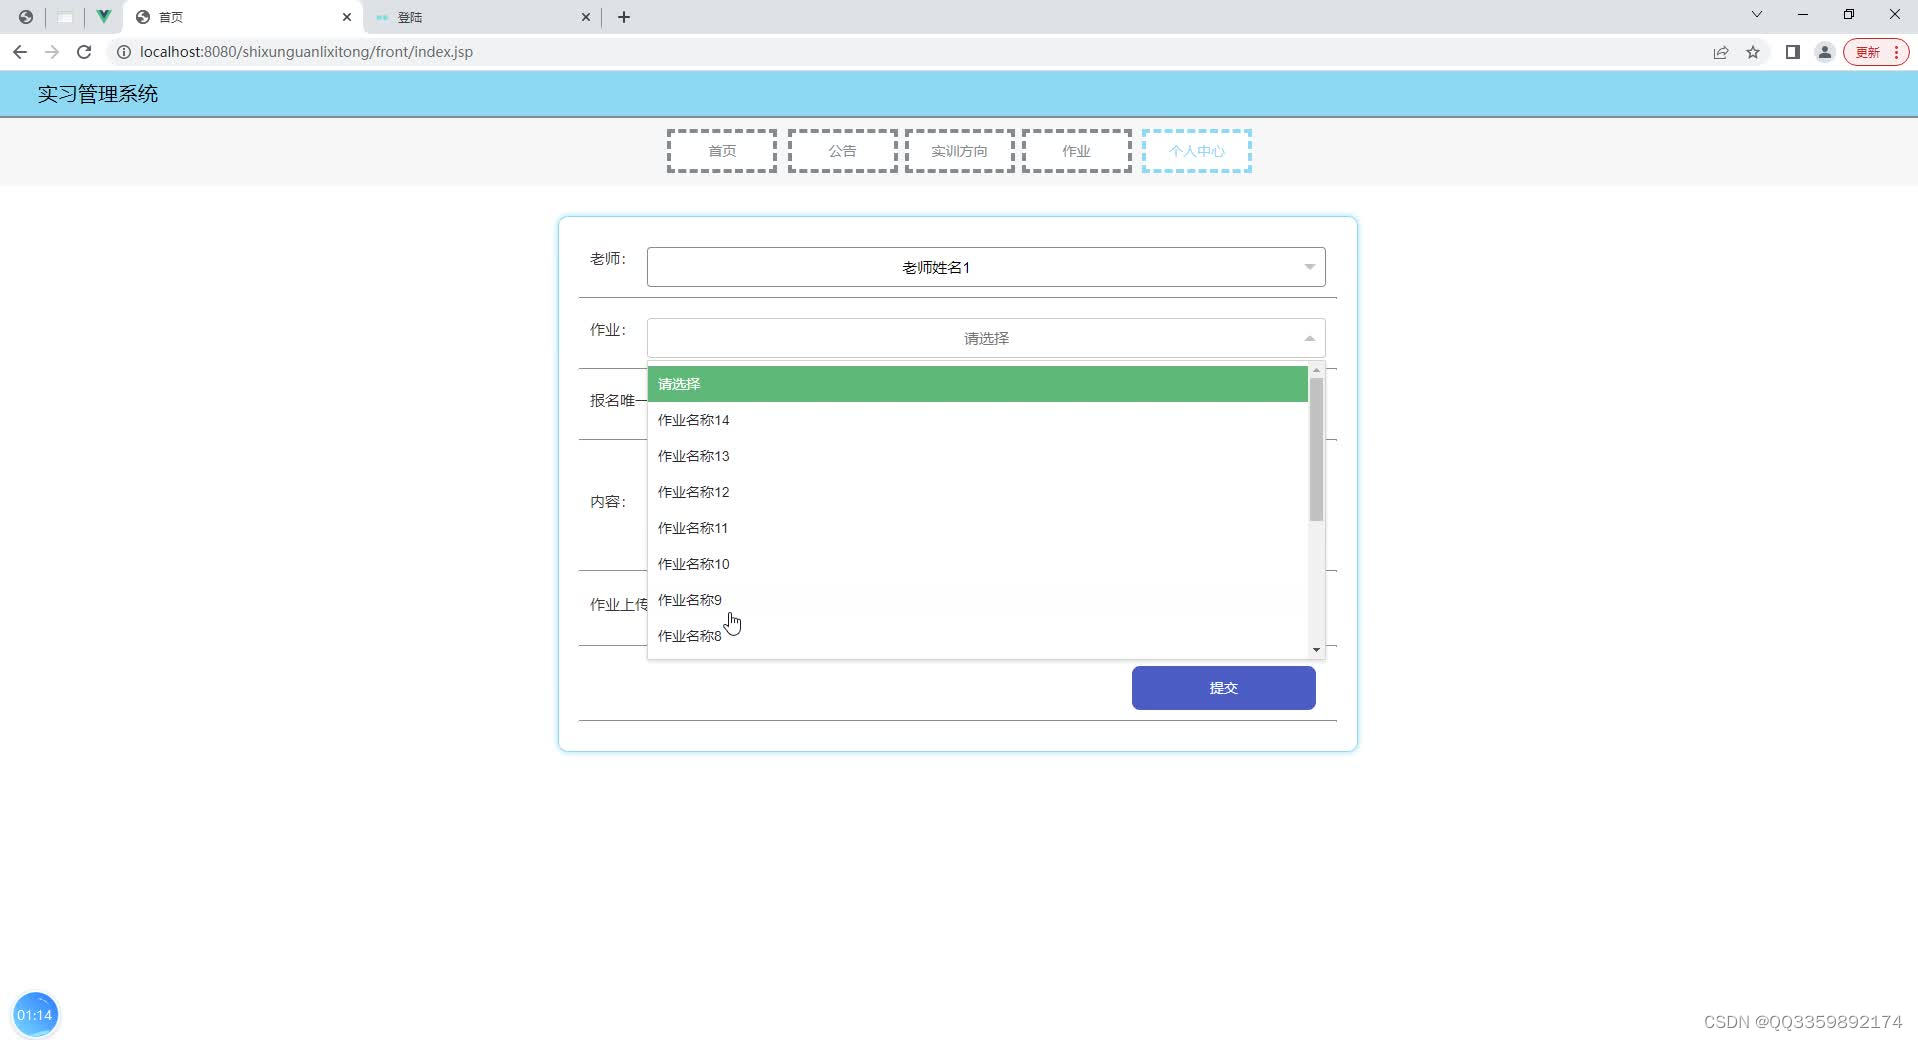Open the browser profile avatar icon
Image resolution: width=1918 pixels, height=1040 pixels.
click(1825, 52)
